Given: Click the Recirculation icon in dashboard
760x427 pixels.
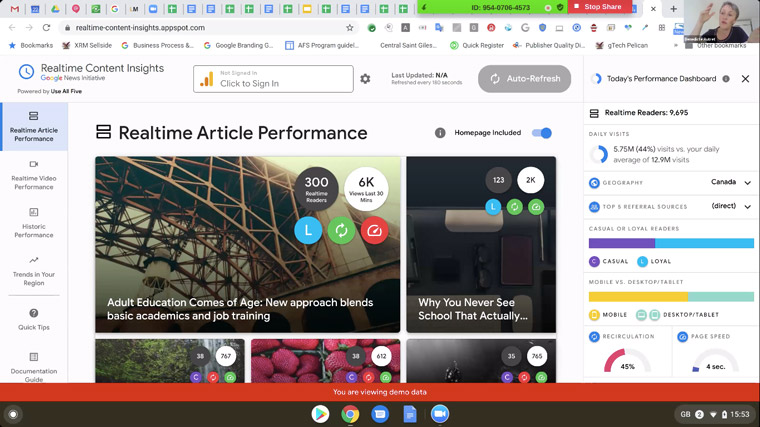Looking at the screenshot, I should coord(594,336).
